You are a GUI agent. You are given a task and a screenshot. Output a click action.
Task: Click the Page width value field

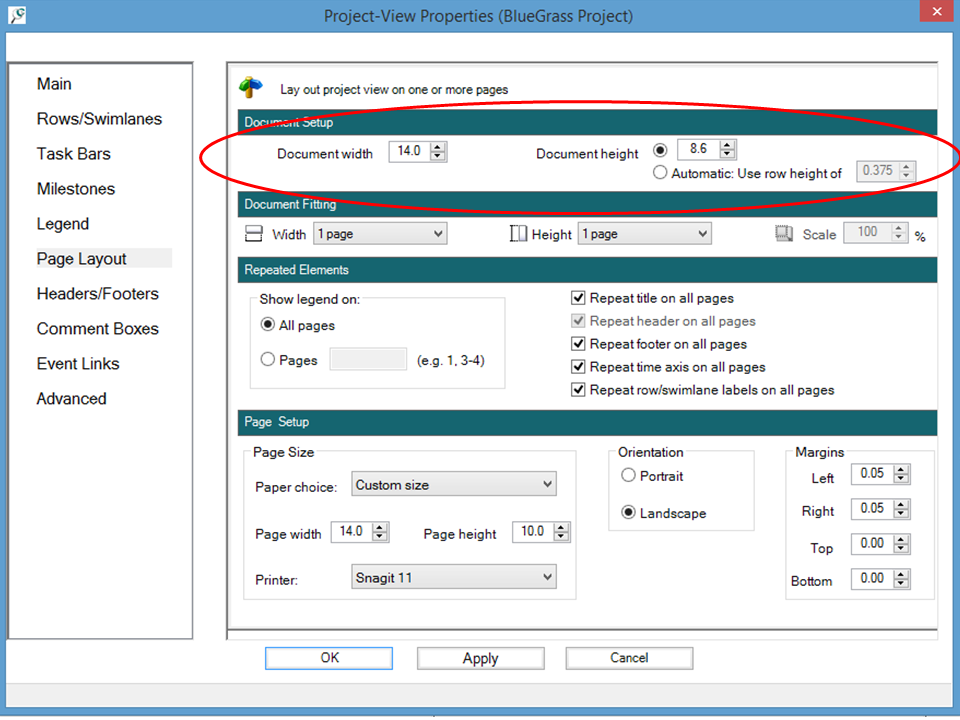tap(351, 531)
